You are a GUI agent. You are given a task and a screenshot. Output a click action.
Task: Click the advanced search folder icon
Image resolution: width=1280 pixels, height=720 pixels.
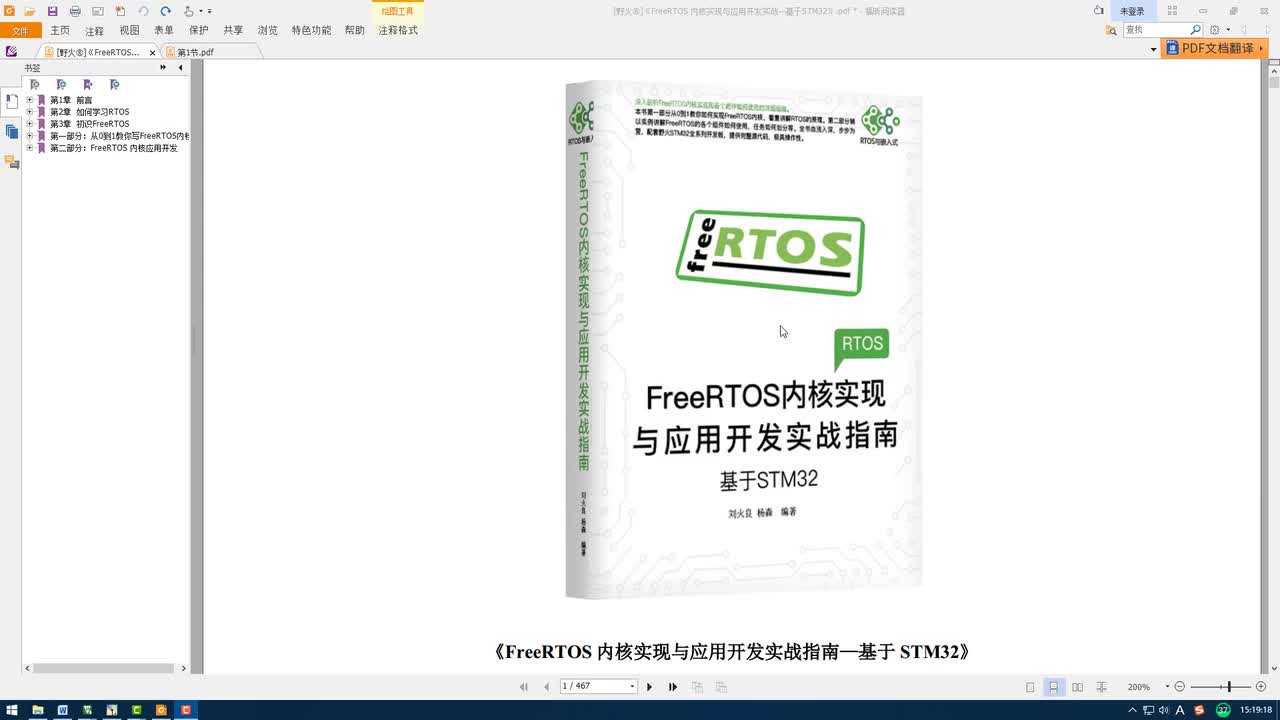(1111, 31)
